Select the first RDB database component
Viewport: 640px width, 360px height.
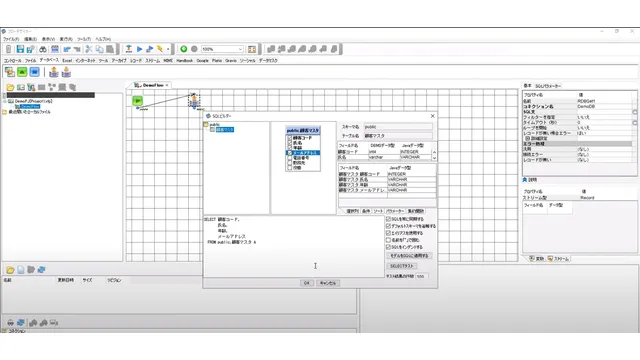coord(53,72)
